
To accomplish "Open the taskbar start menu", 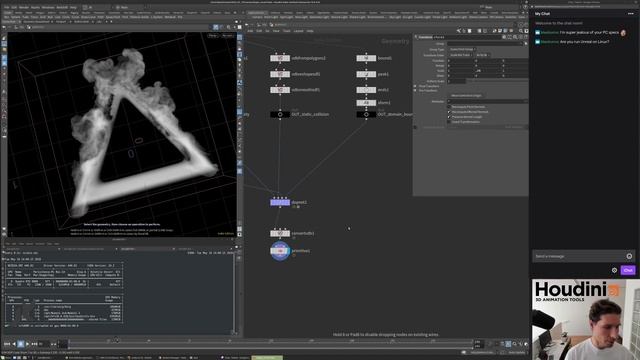I will coord(6,358).
